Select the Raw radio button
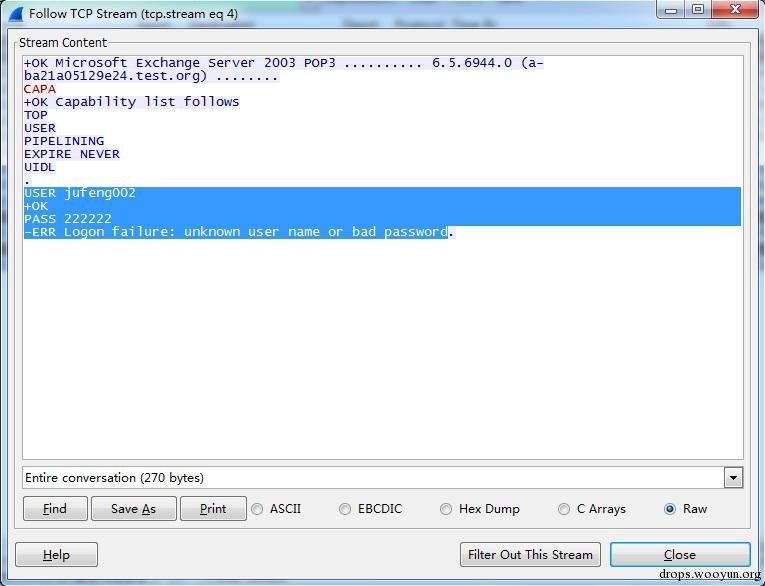This screenshot has width=765, height=586. click(670, 509)
